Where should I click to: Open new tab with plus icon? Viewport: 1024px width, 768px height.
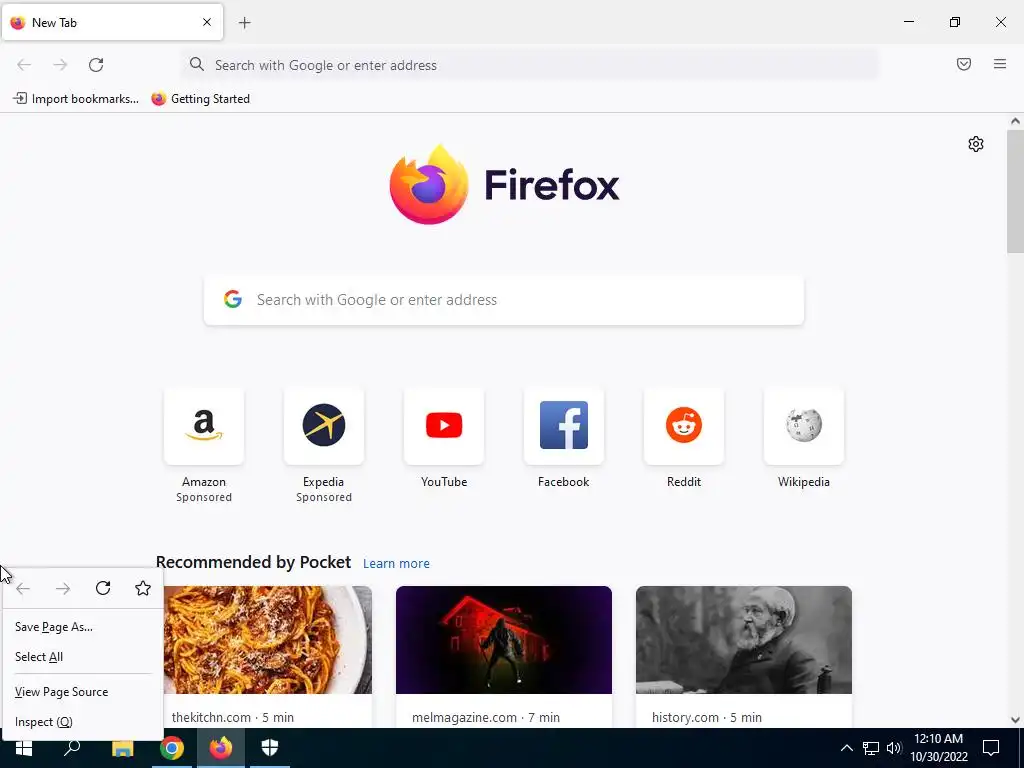(244, 23)
